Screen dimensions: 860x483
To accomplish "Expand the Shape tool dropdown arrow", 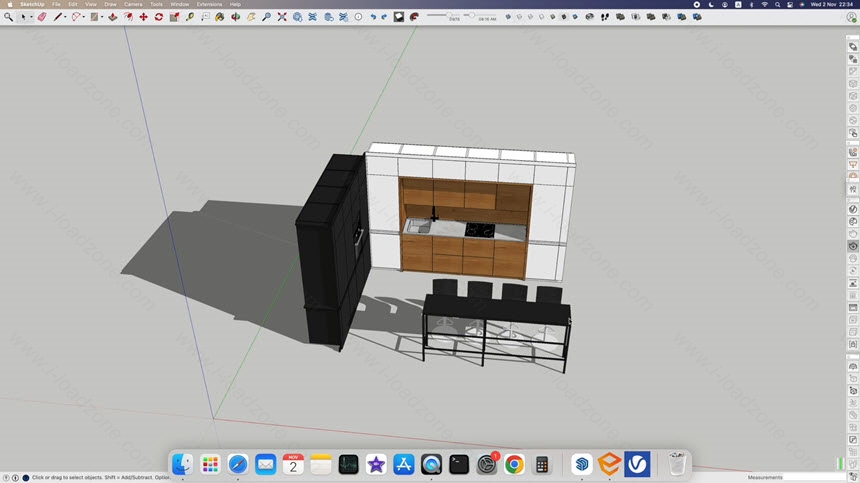I will (x=102, y=17).
